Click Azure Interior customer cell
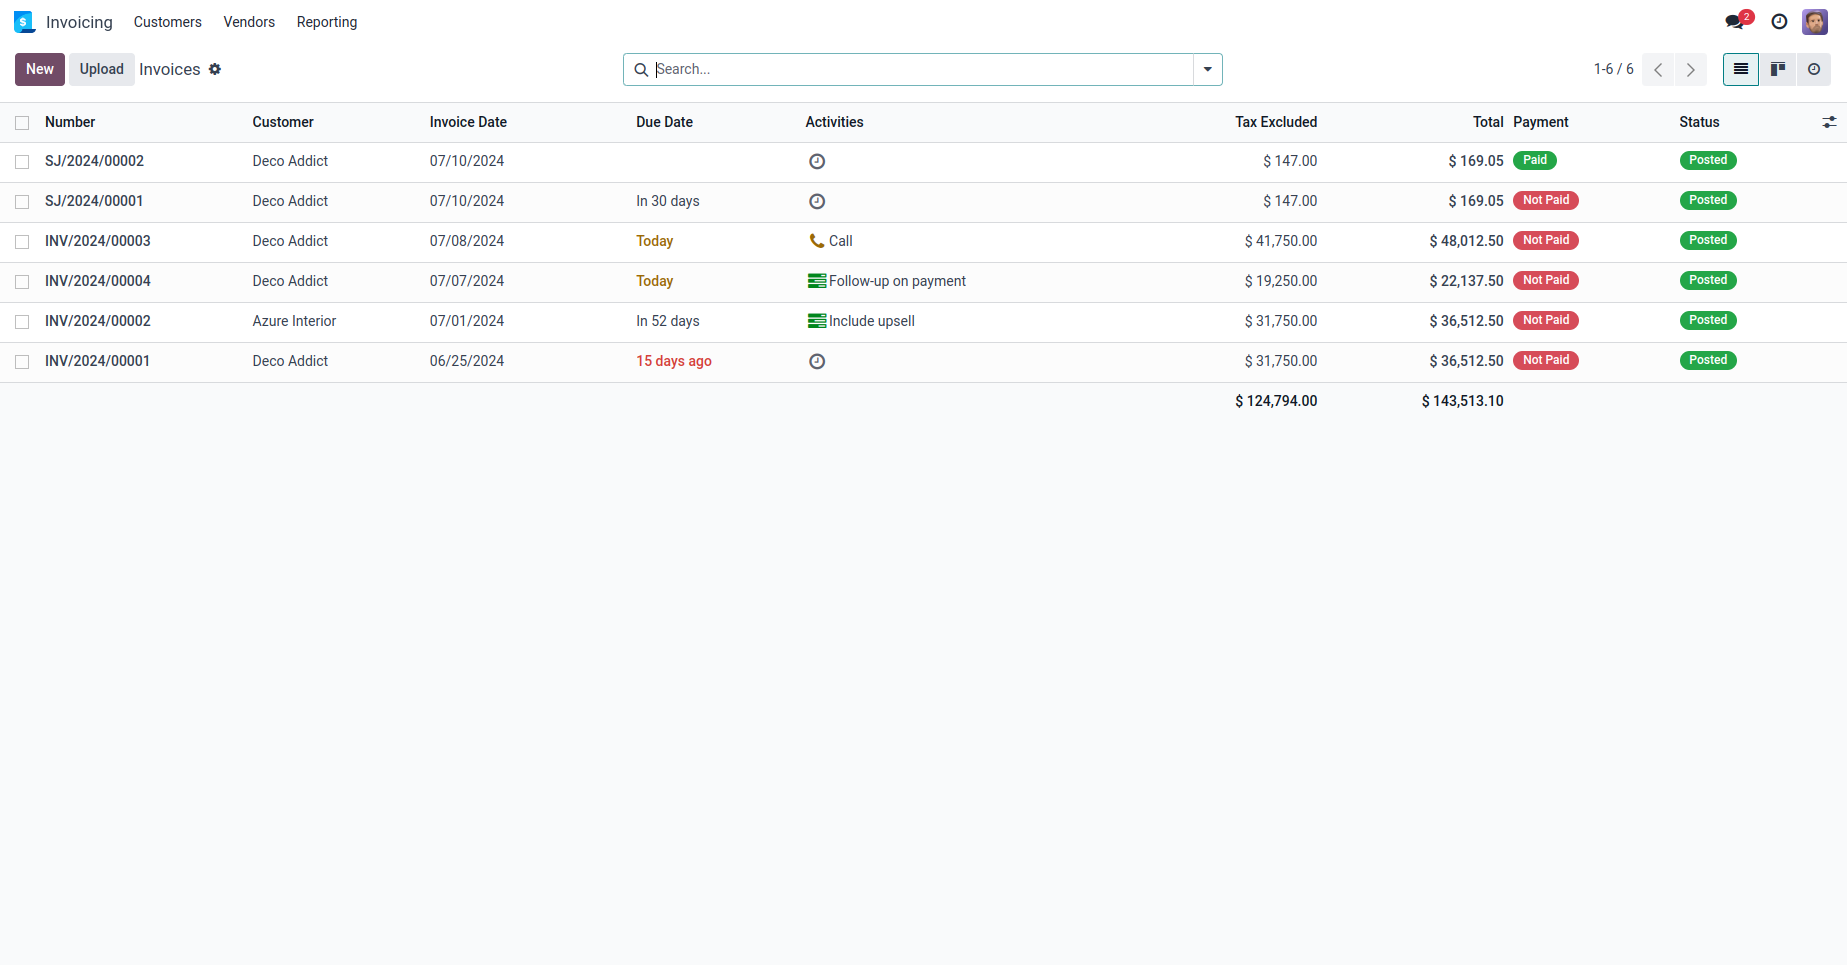This screenshot has height=965, width=1847. 294,321
